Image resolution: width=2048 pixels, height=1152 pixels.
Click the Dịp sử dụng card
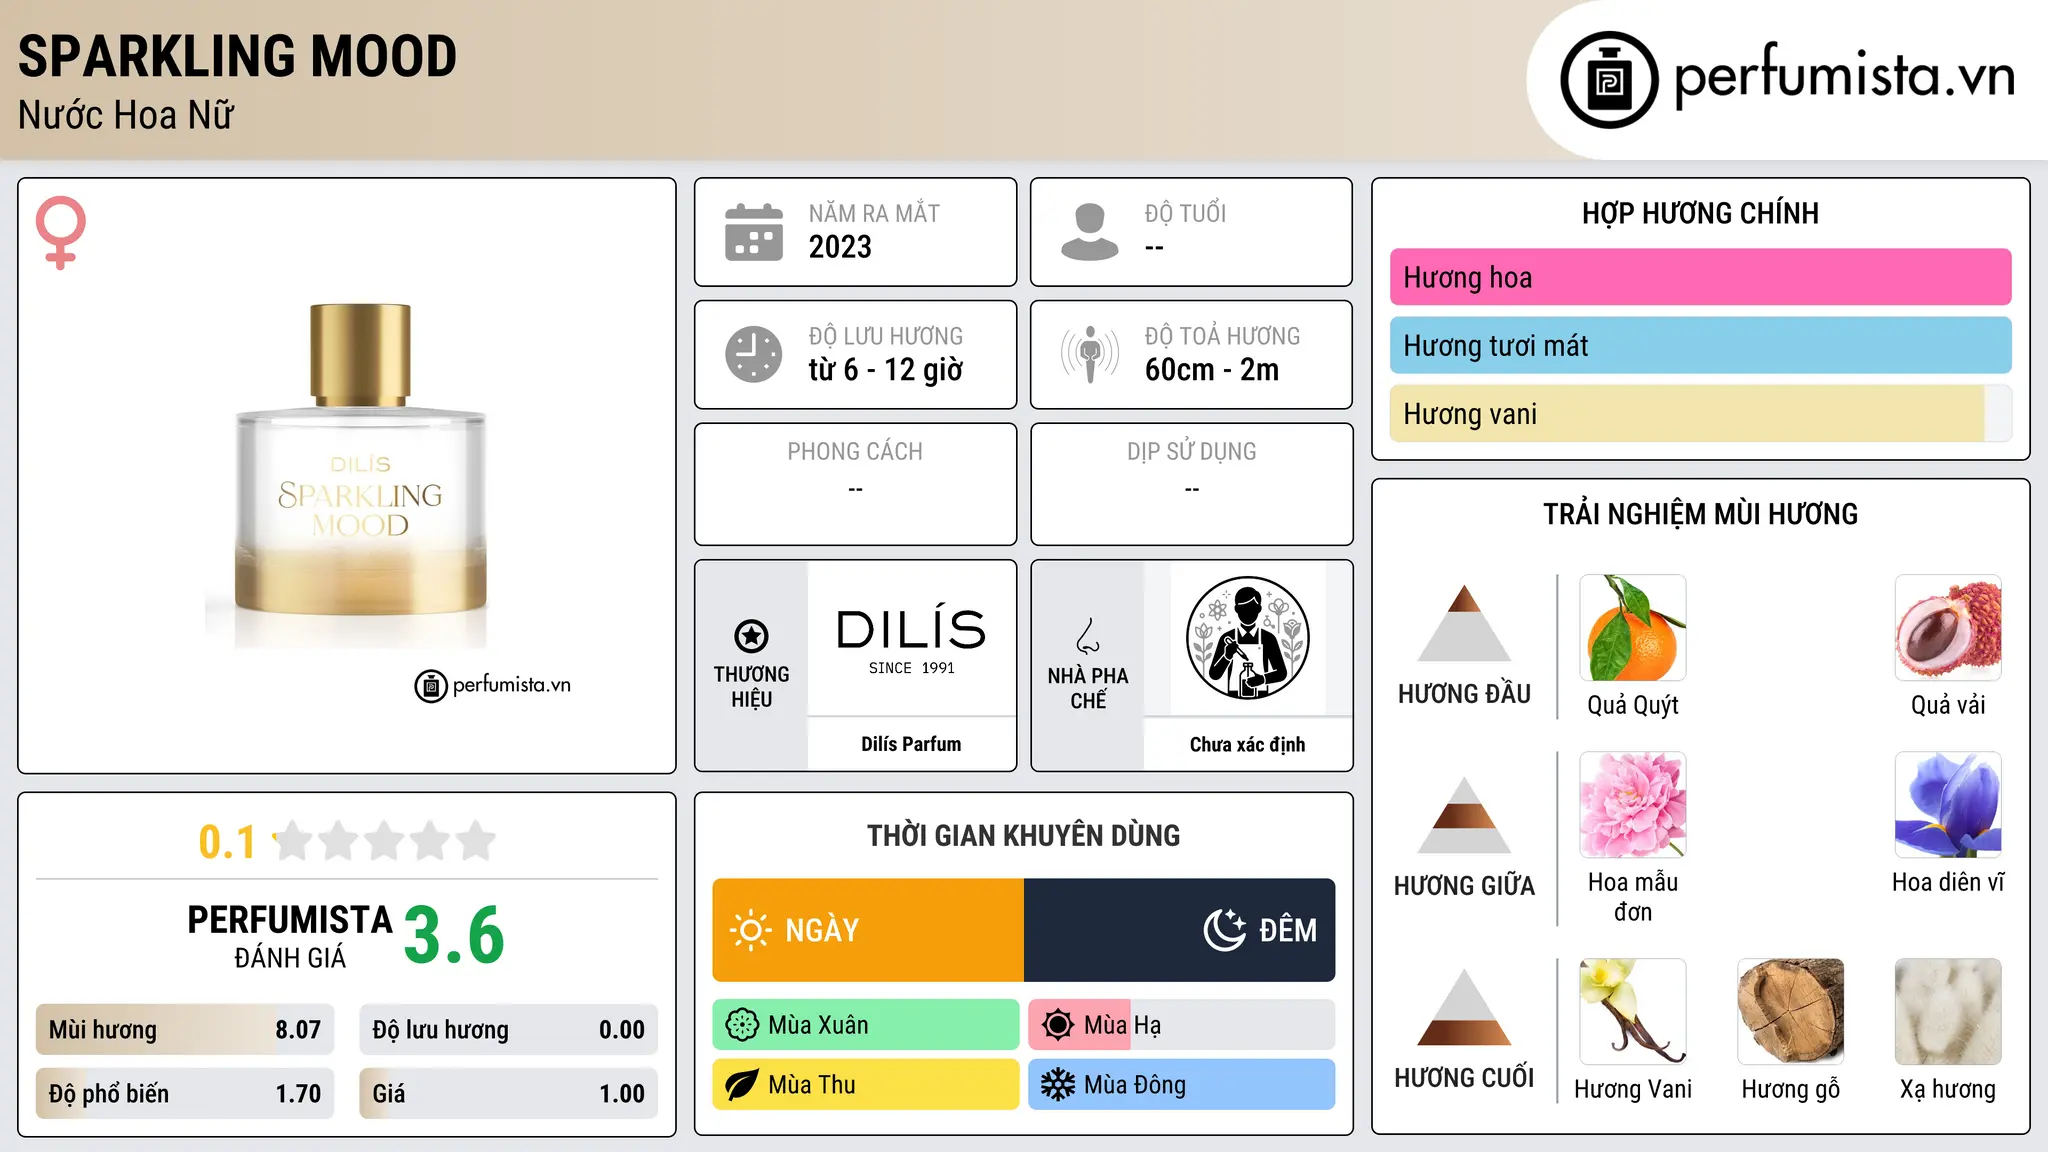(1191, 484)
